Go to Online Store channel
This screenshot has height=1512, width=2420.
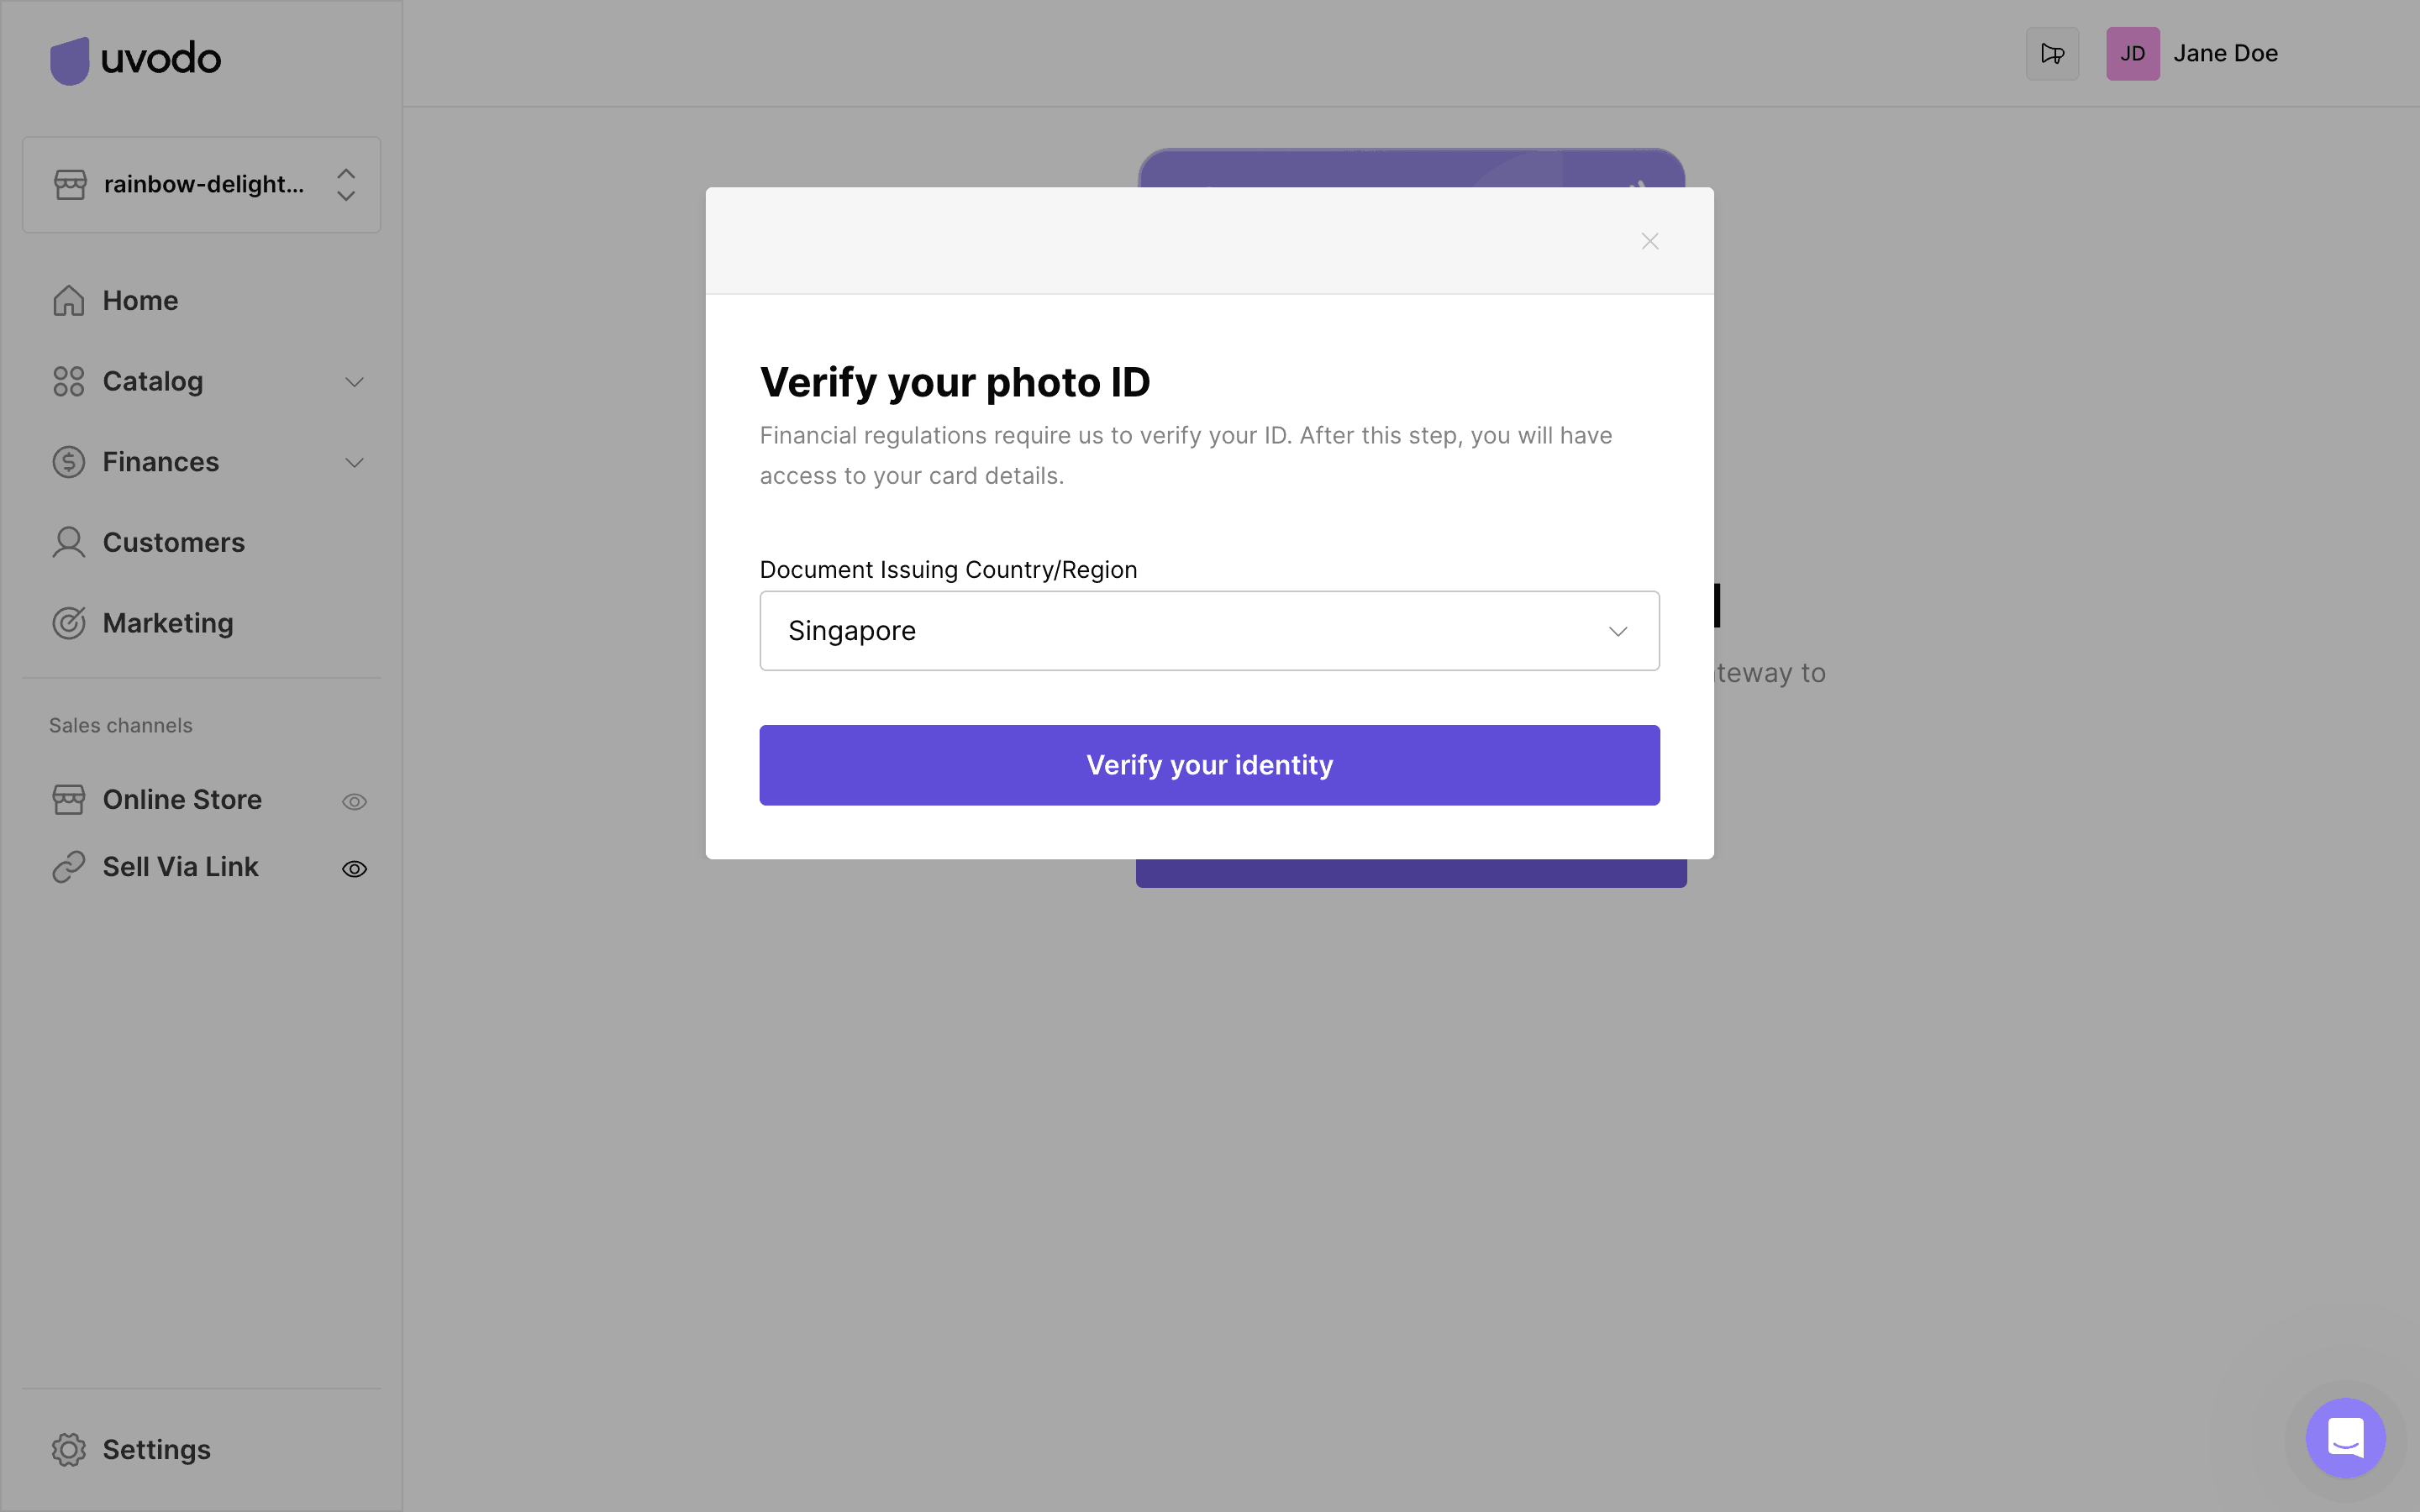point(182,800)
